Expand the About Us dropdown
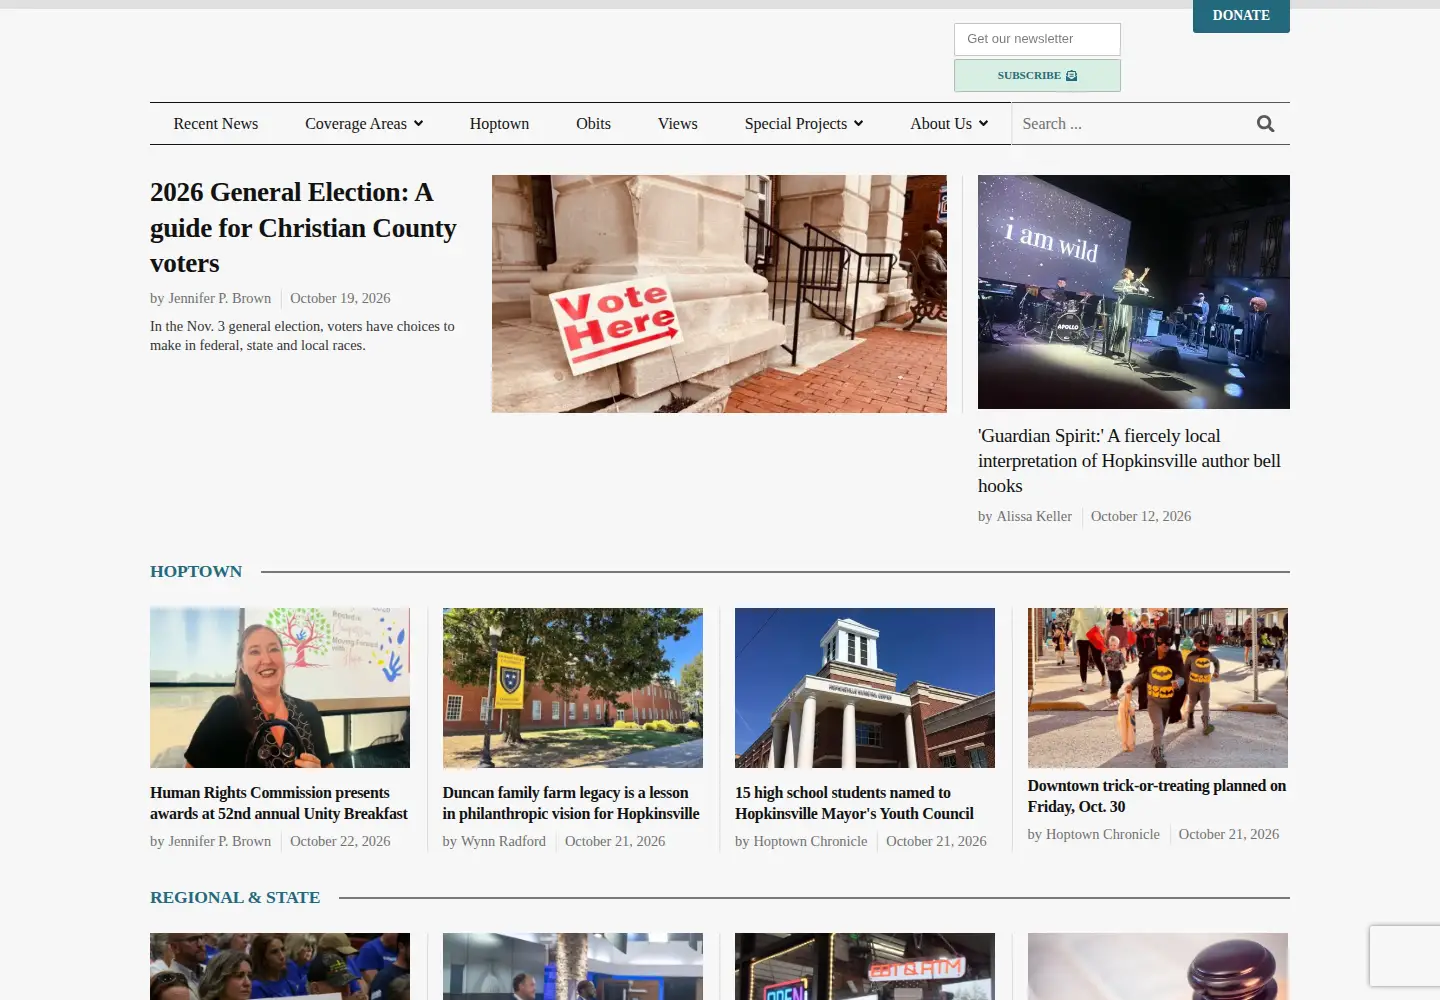Screen dimensions: 1440x1000 949,124
